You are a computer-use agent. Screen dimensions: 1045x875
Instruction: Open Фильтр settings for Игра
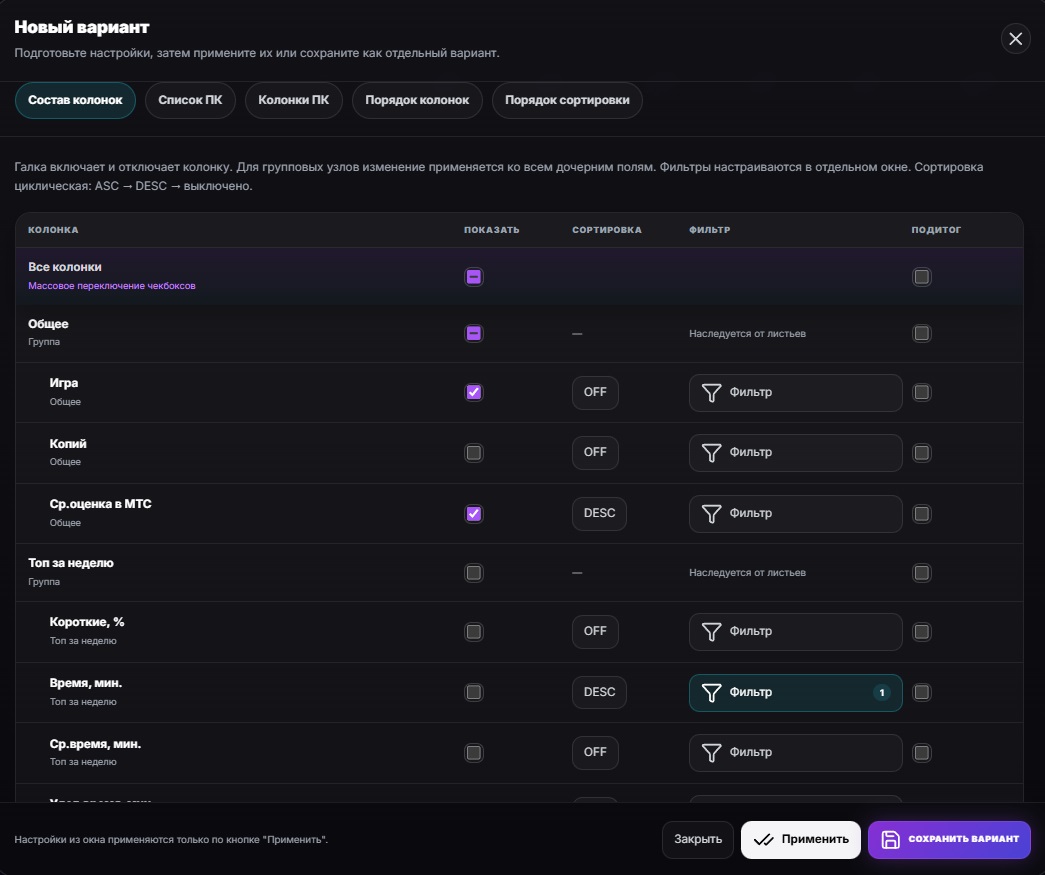(x=796, y=393)
